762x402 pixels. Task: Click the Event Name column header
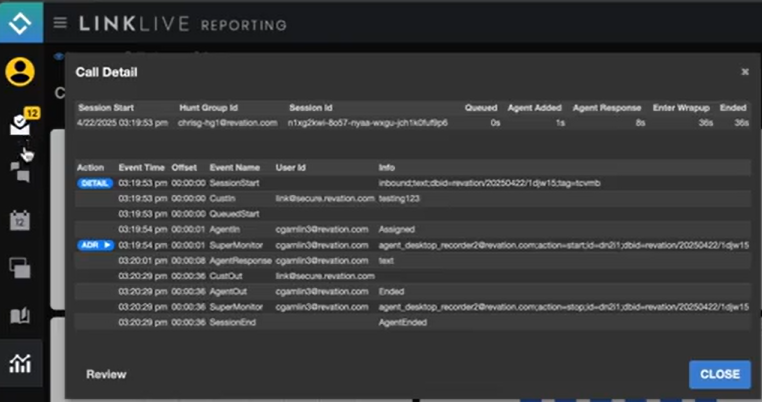(x=234, y=168)
